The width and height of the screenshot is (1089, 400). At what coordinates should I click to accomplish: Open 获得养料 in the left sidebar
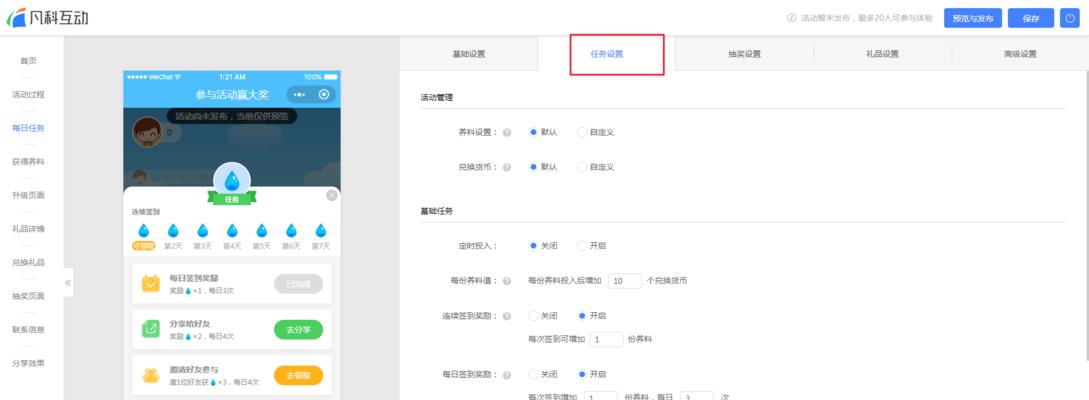[x=28, y=162]
